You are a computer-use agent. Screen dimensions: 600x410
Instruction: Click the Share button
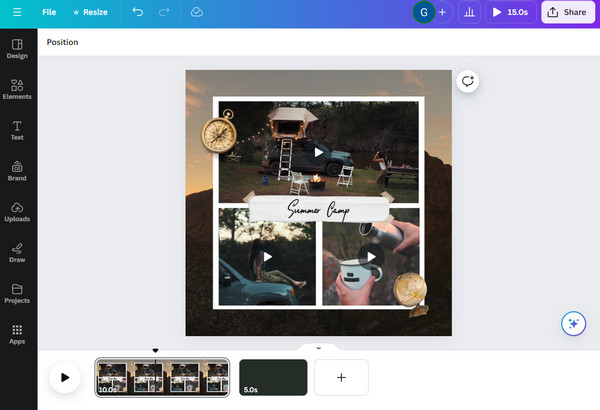click(566, 12)
